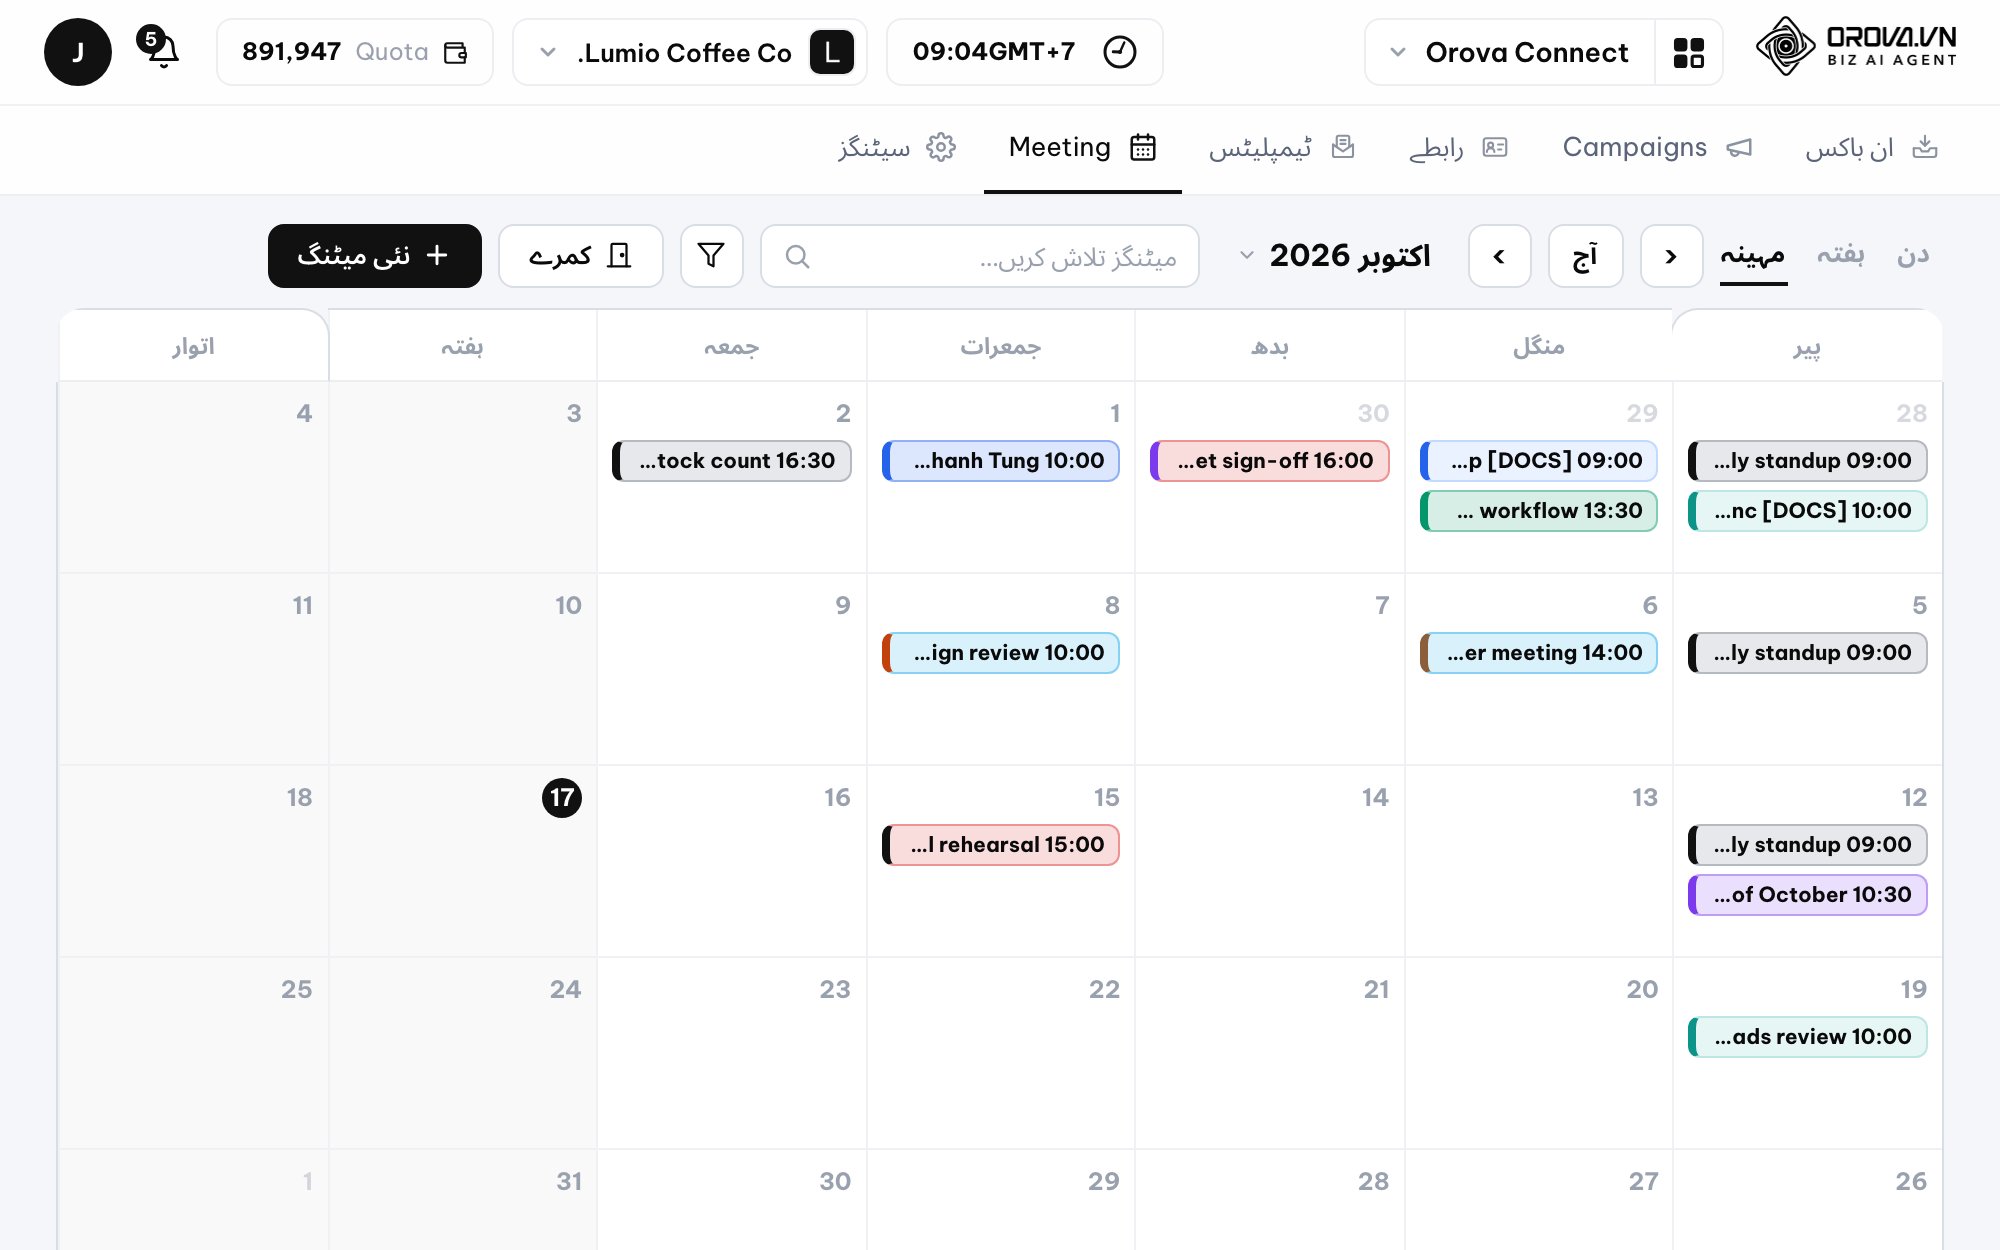The image size is (2000, 1250).
Task: Open the p [DOCS] 09:00 event
Action: point(1539,461)
